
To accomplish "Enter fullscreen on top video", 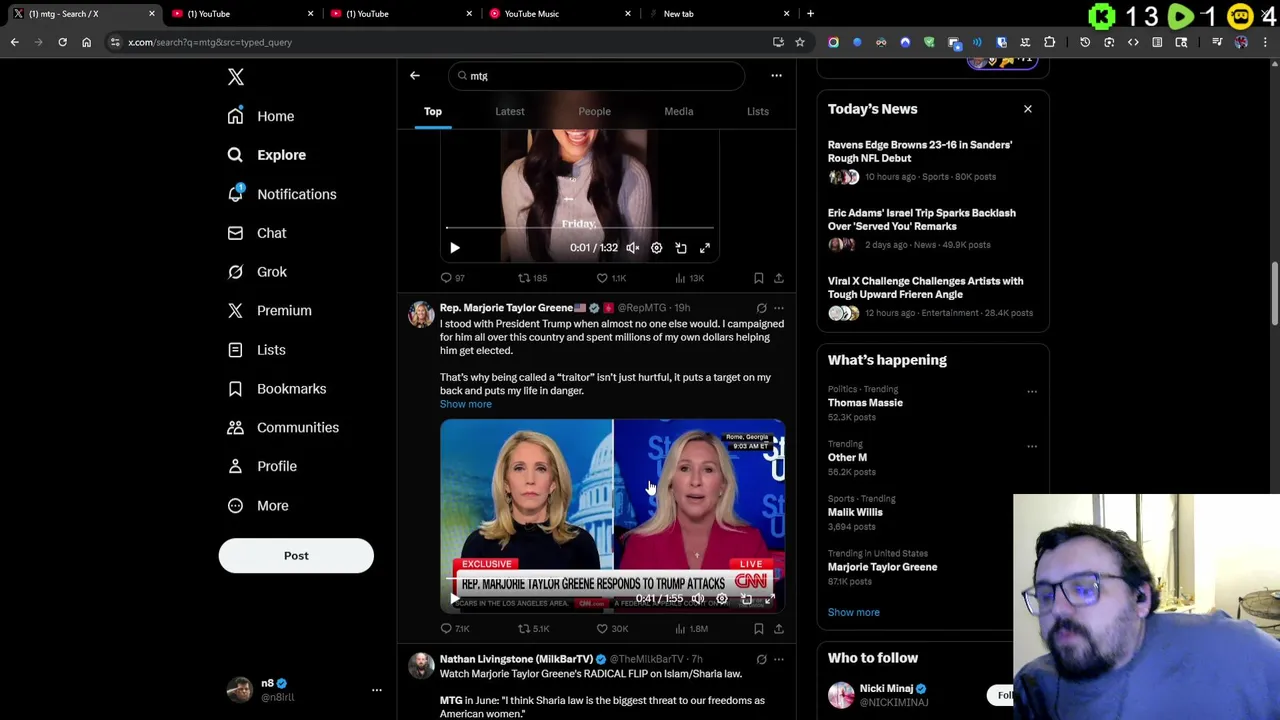I will (705, 248).
